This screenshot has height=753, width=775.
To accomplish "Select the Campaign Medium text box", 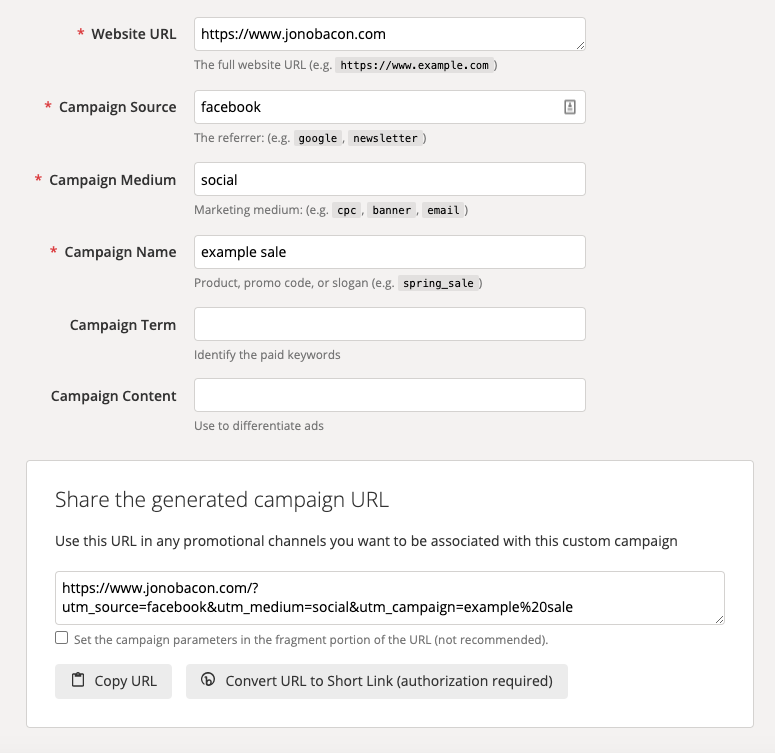I will pos(389,180).
